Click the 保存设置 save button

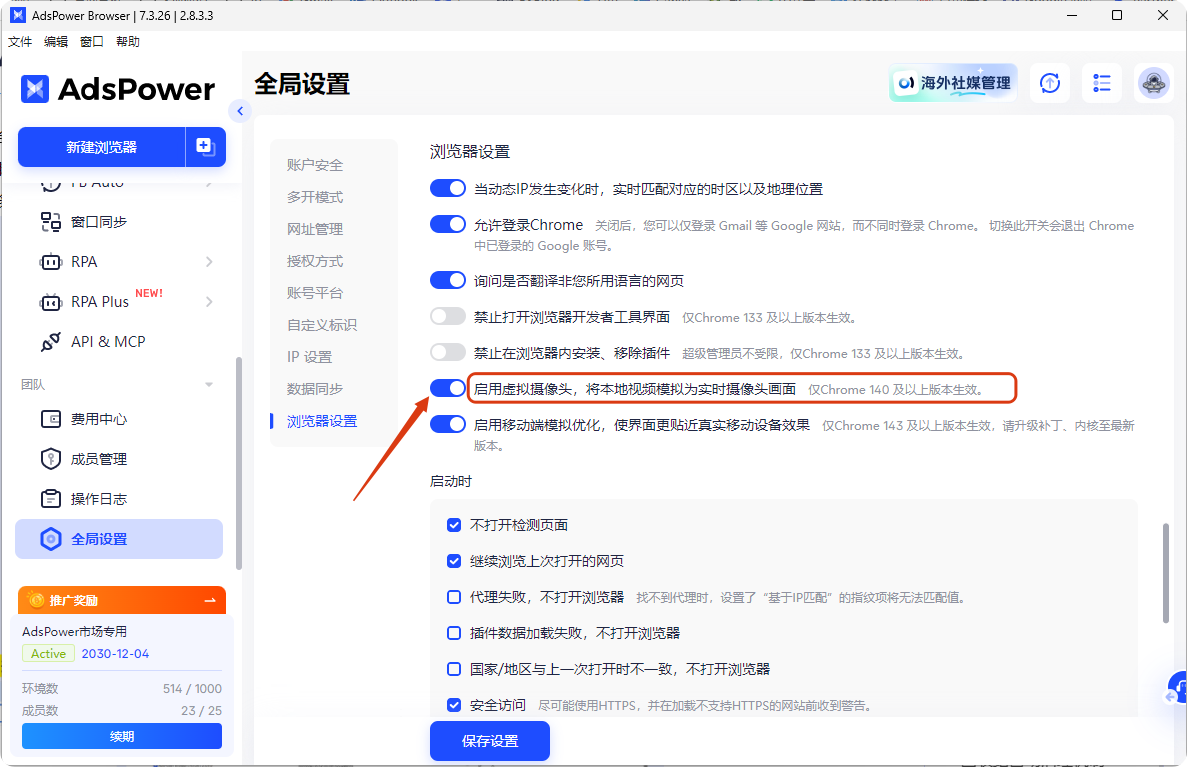click(489, 741)
